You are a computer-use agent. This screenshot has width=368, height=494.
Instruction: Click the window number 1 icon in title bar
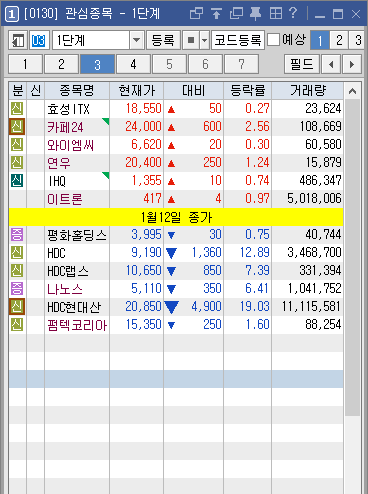tap(12, 14)
